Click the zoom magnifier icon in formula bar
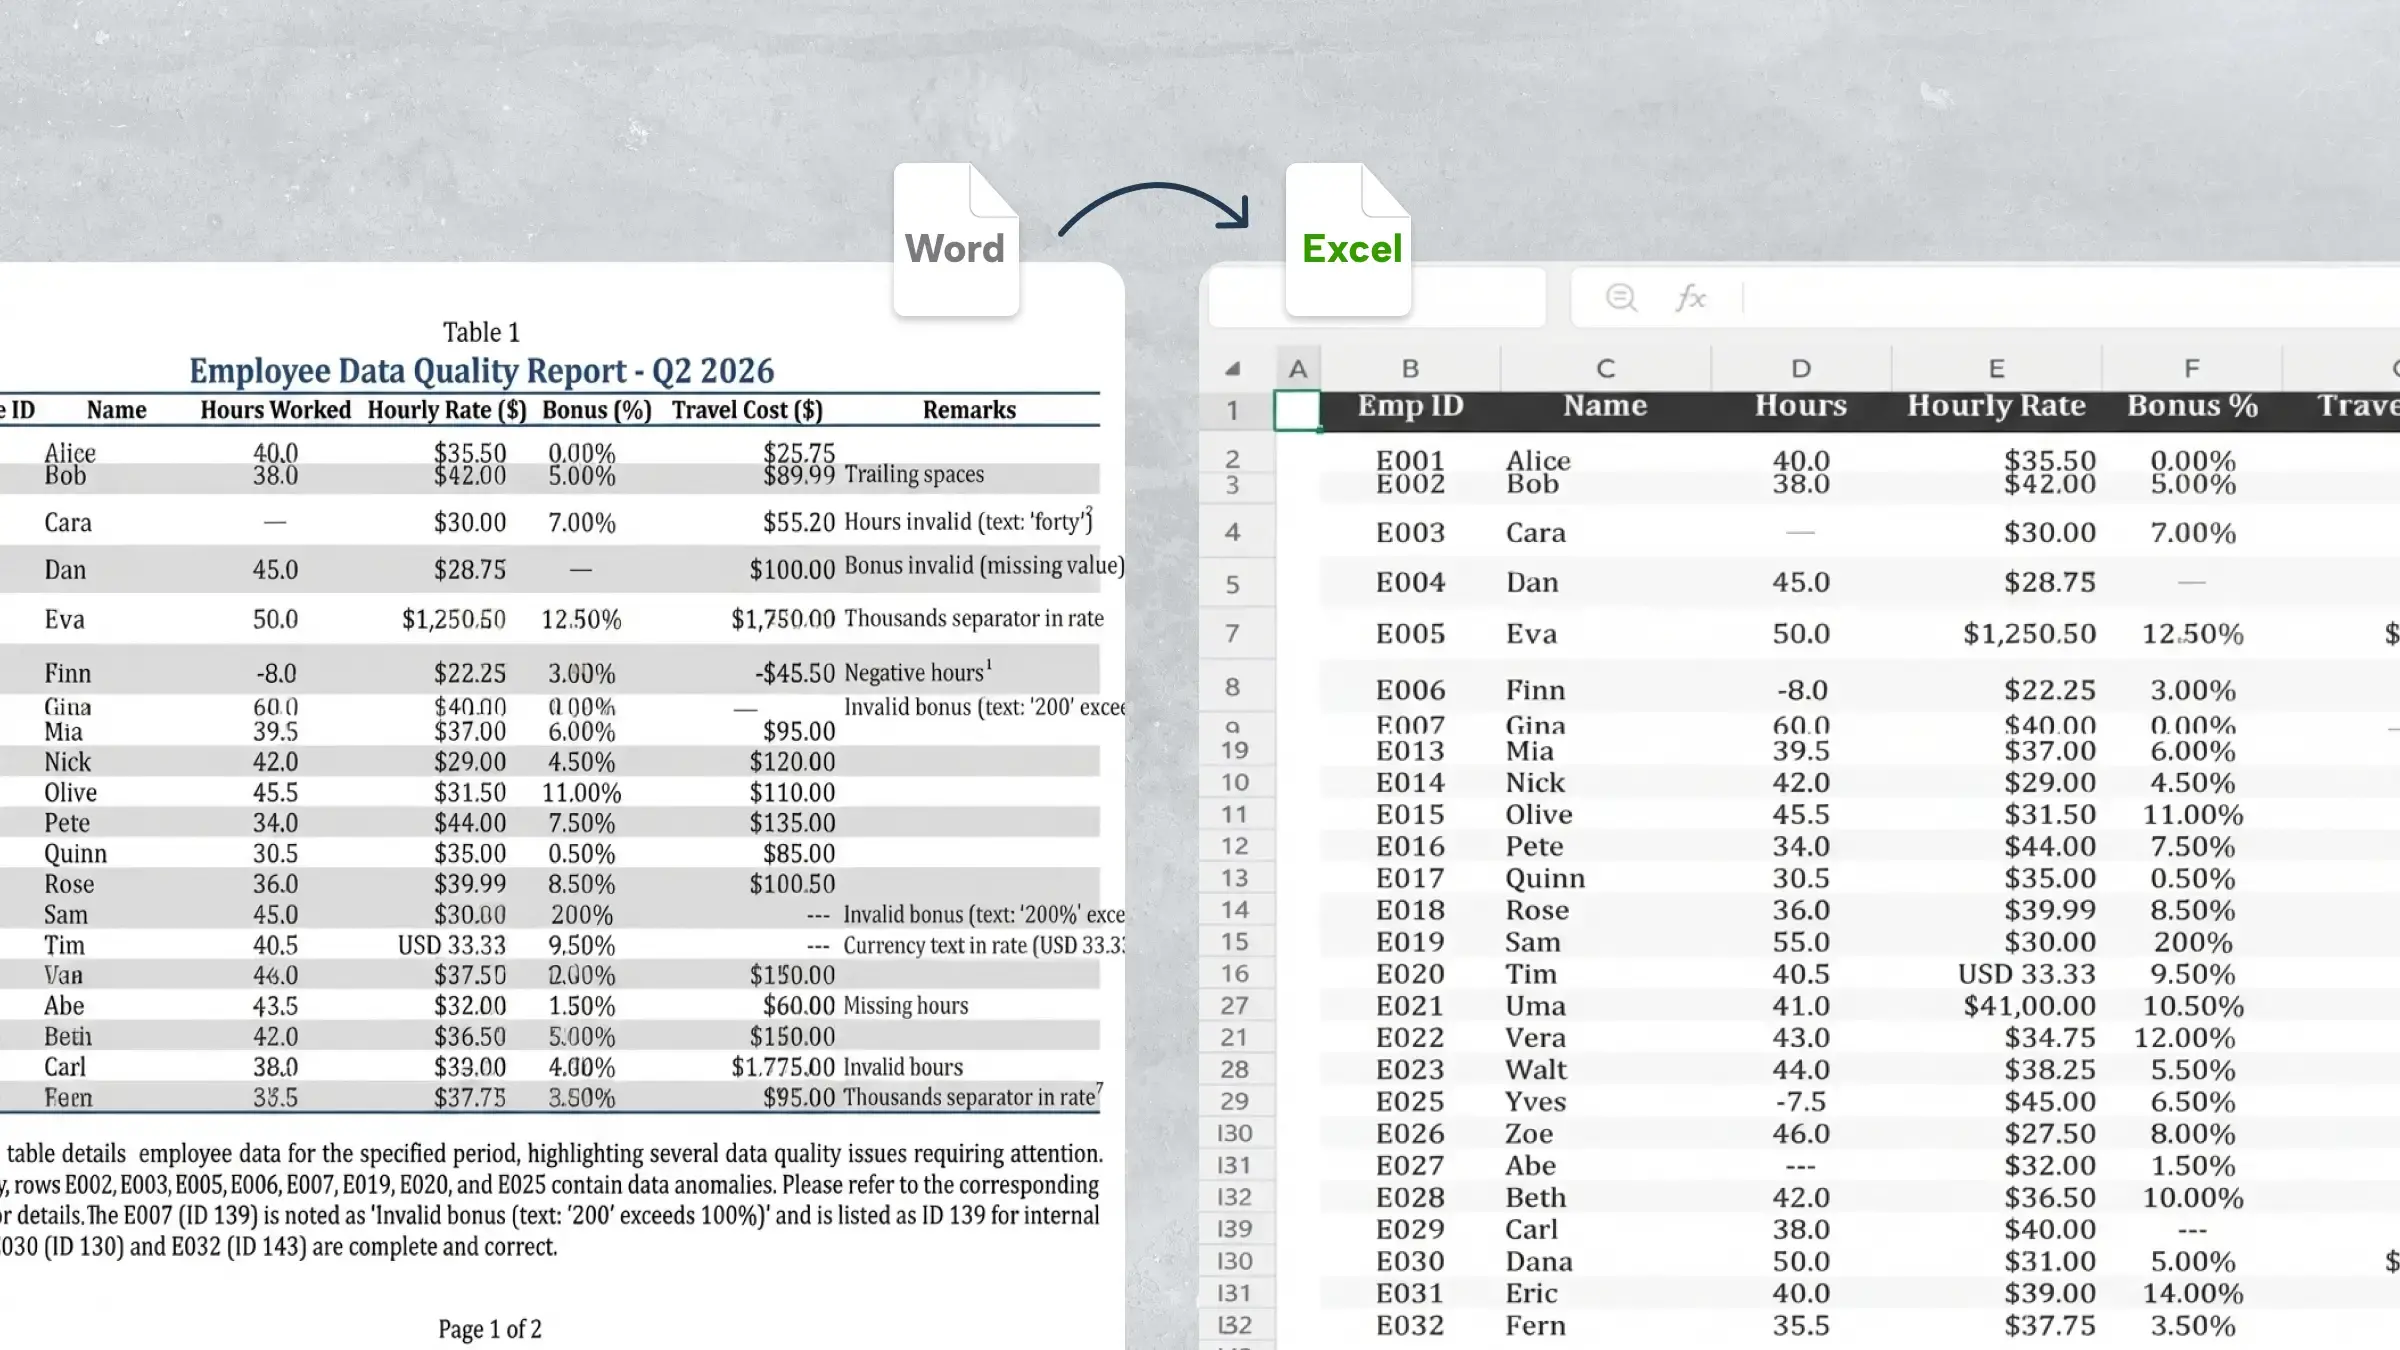 (1621, 297)
